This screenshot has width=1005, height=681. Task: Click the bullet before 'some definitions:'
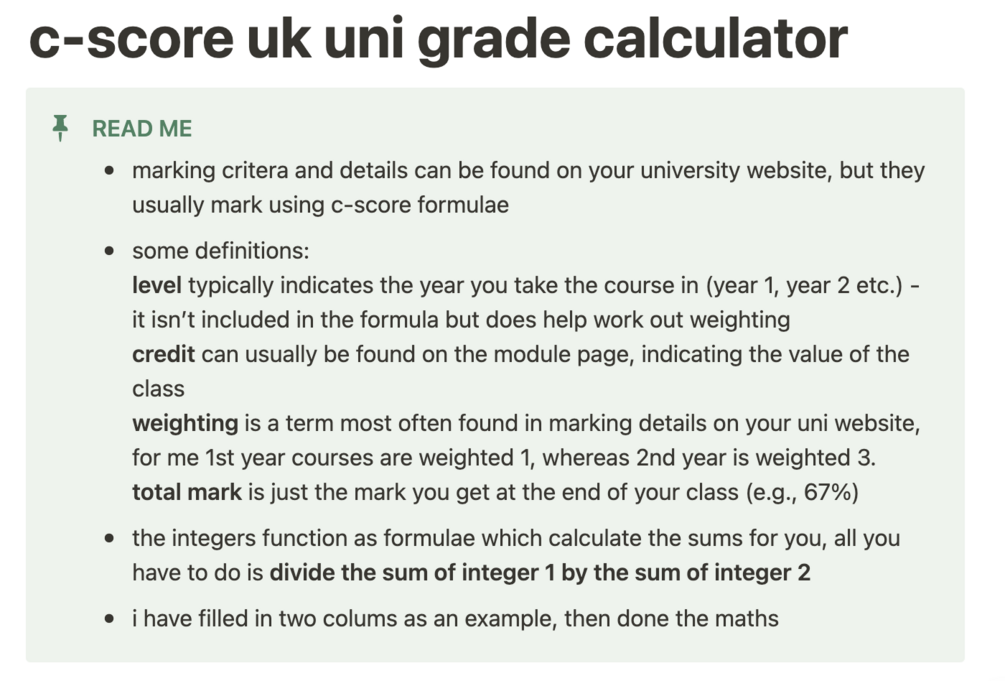110,251
